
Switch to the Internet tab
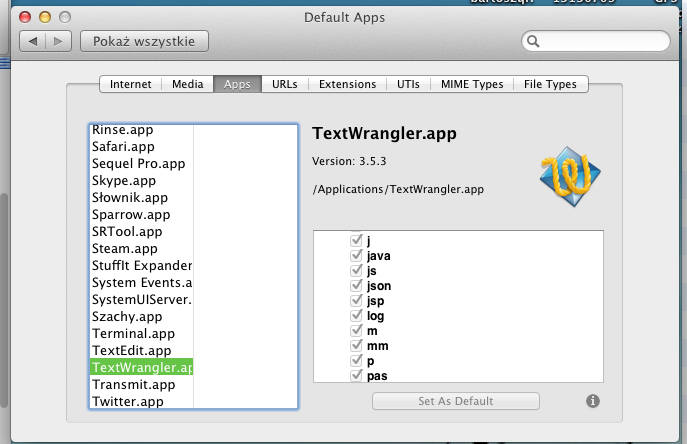(131, 85)
